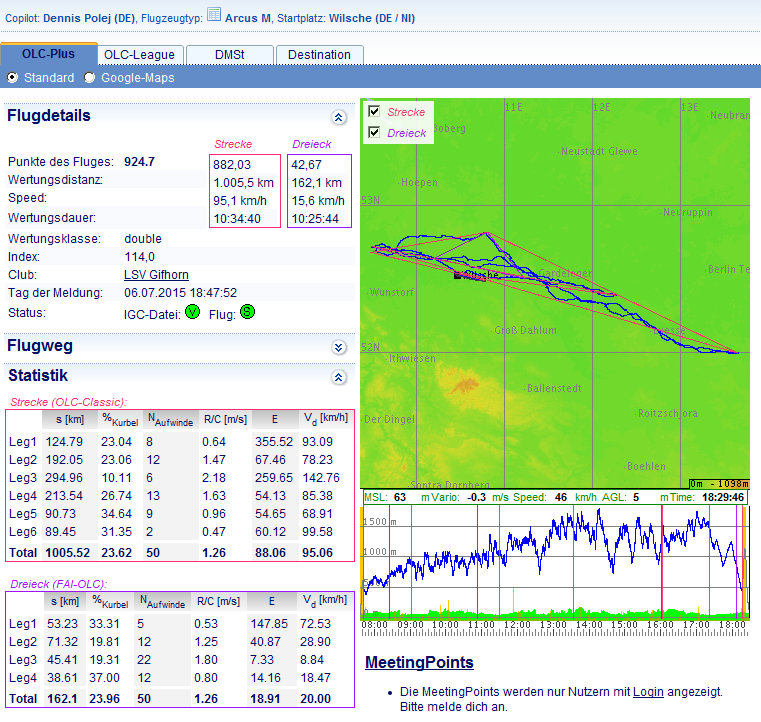Image resolution: width=761 pixels, height=722 pixels.
Task: Click the green Flug status icon
Action: (x=247, y=312)
